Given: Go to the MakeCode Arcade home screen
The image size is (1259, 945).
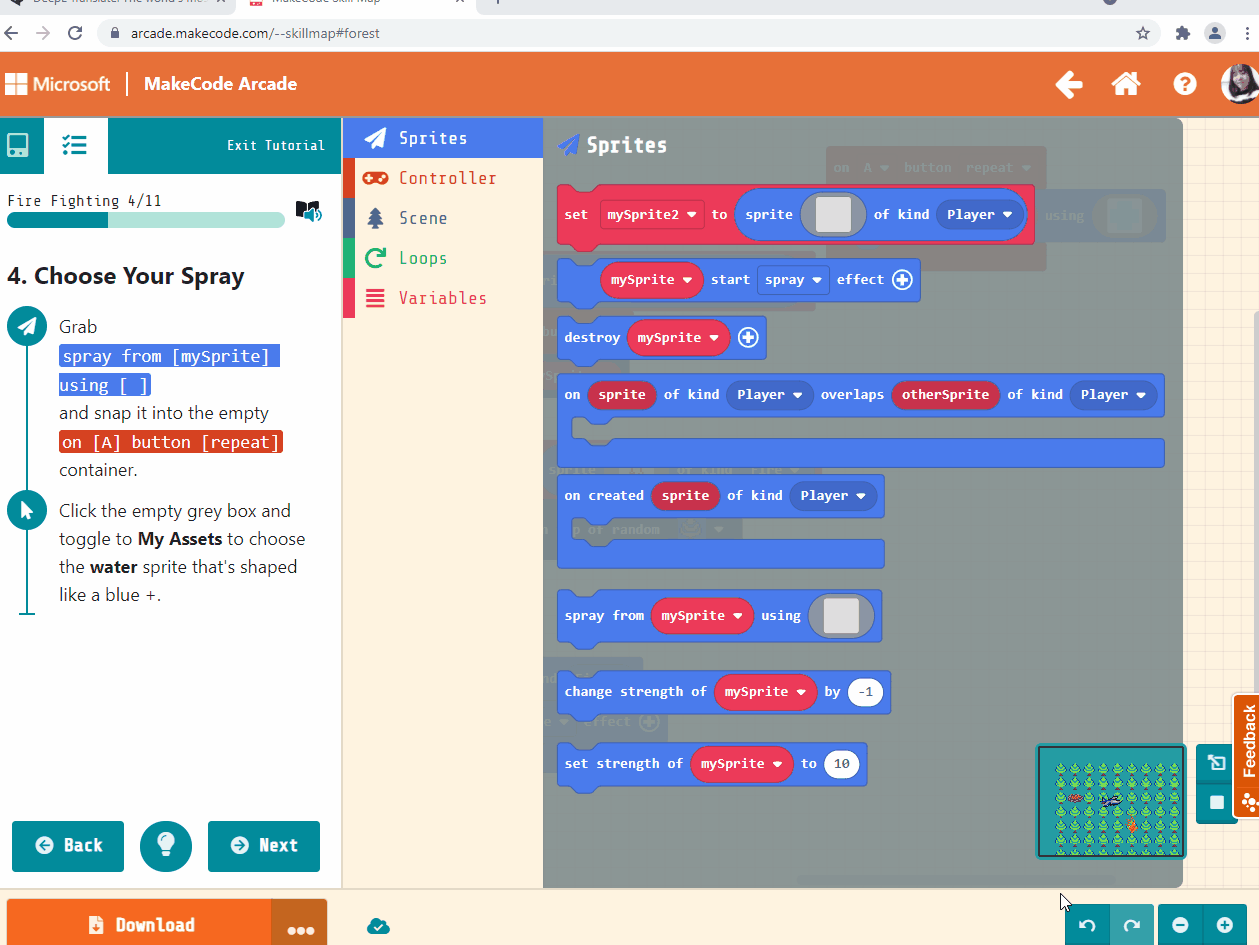Looking at the screenshot, I should point(1125,85).
